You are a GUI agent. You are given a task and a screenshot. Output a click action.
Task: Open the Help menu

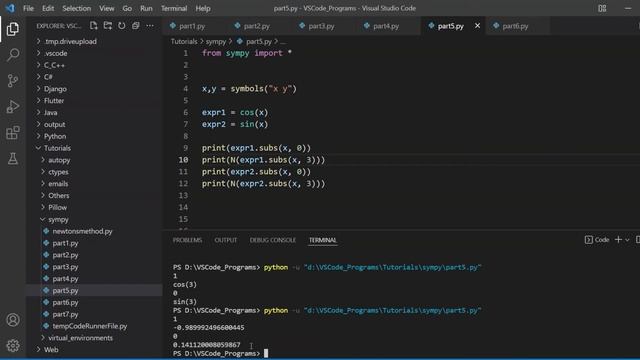tap(203, 8)
